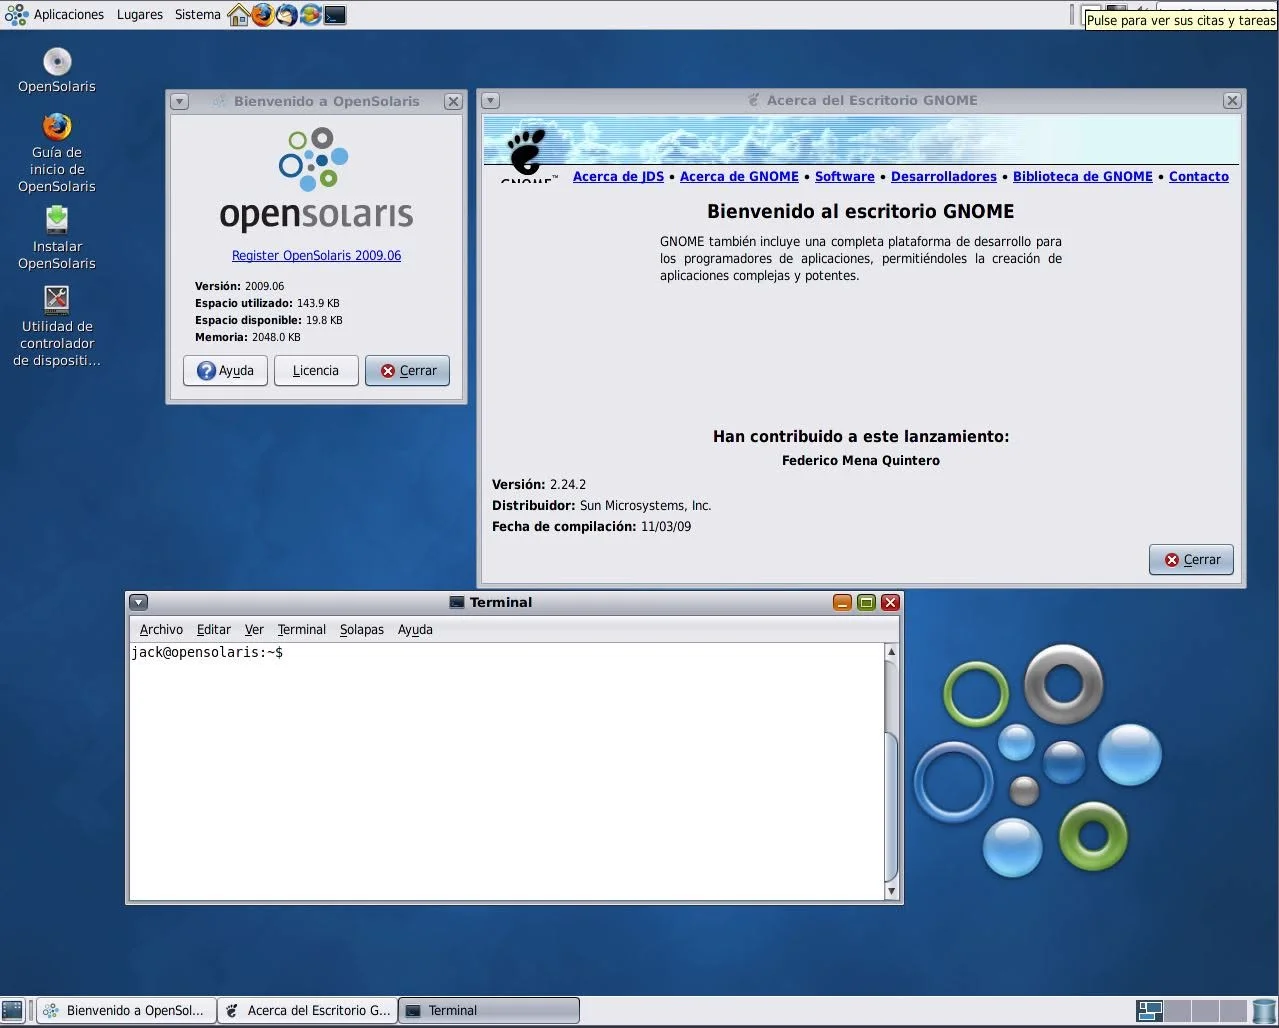Click the name Federico Mena Quintero

pos(861,460)
